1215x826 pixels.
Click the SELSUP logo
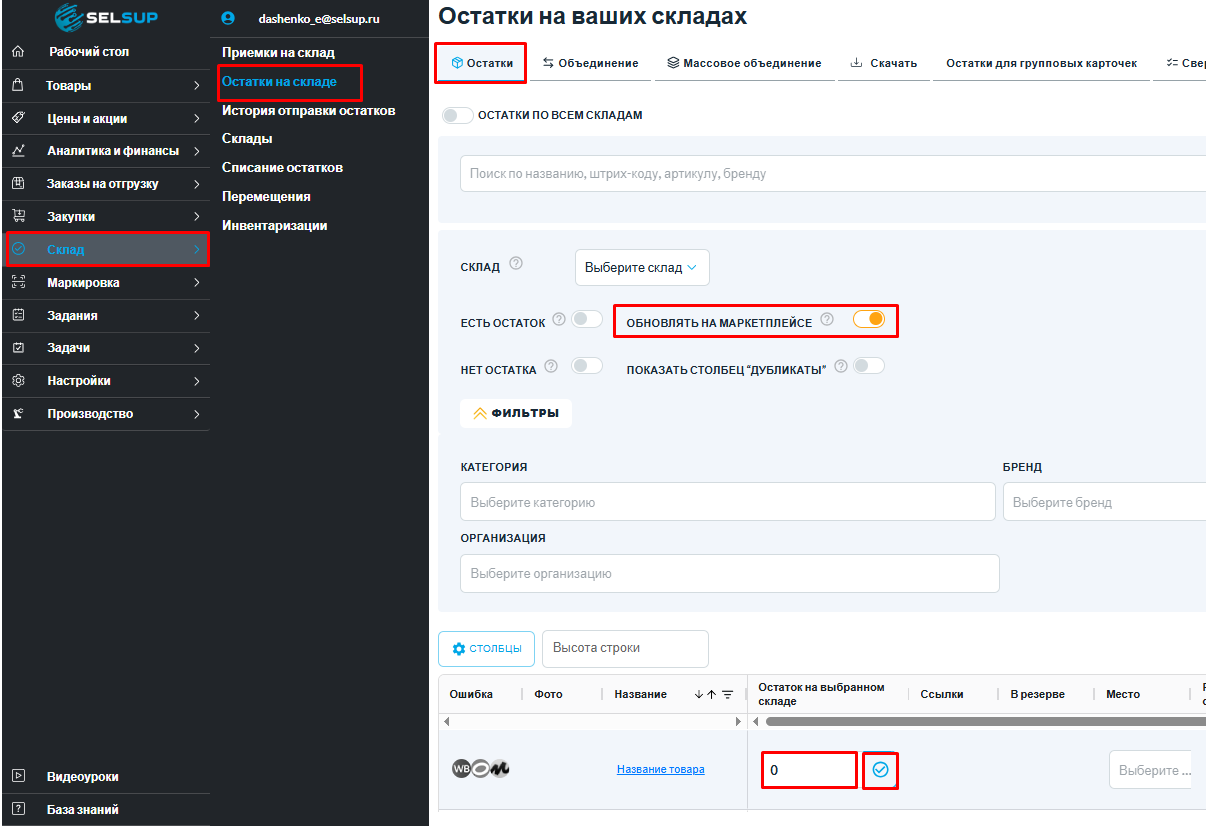pos(106,17)
